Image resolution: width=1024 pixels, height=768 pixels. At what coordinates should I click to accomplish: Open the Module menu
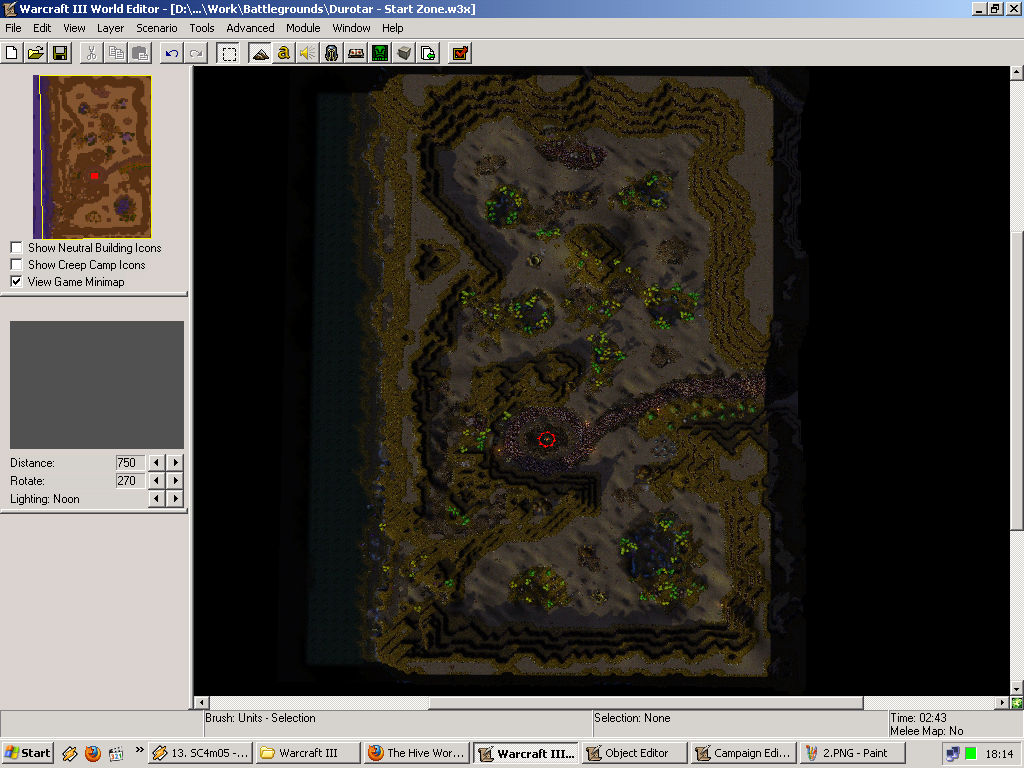coord(303,28)
